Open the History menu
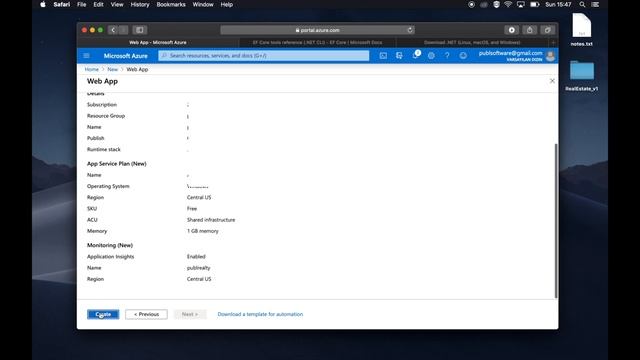640x360 pixels. click(x=140, y=4)
